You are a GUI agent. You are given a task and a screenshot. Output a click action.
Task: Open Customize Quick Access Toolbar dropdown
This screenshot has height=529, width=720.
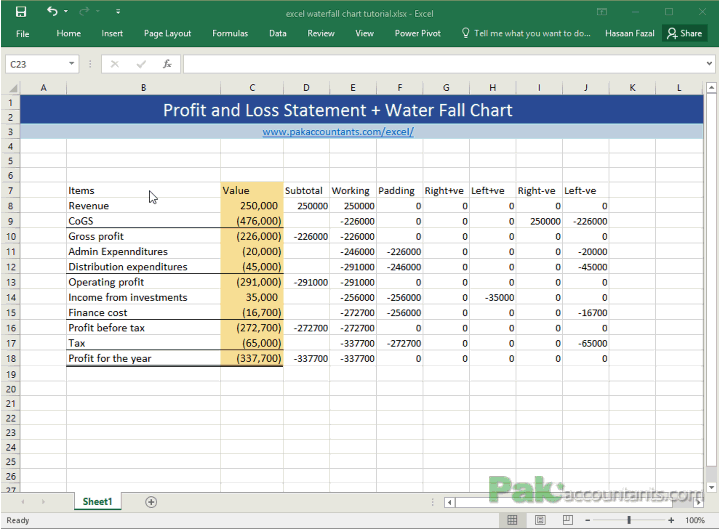click(x=118, y=12)
